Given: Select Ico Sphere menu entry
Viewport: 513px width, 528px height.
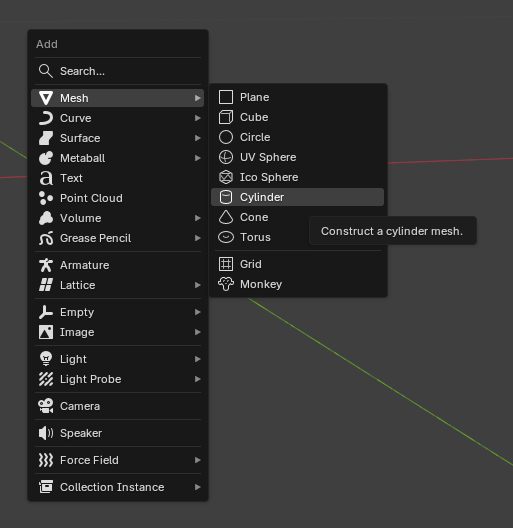Looking at the screenshot, I should 297,177.
